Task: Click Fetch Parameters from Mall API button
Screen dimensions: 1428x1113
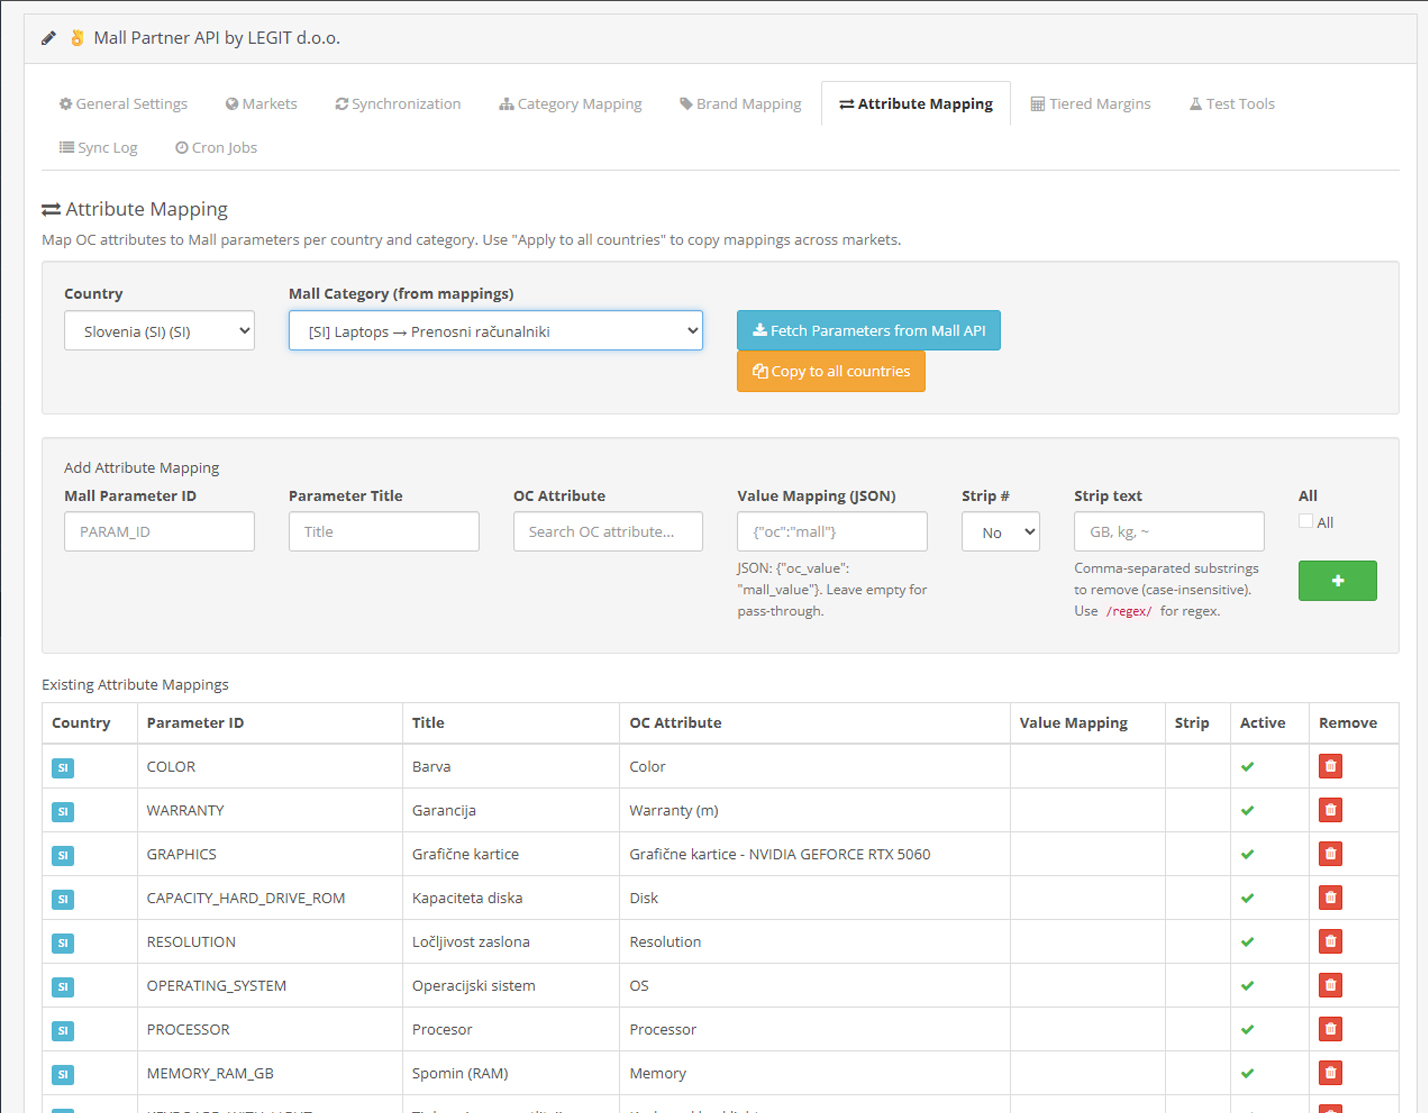Action: pos(868,331)
